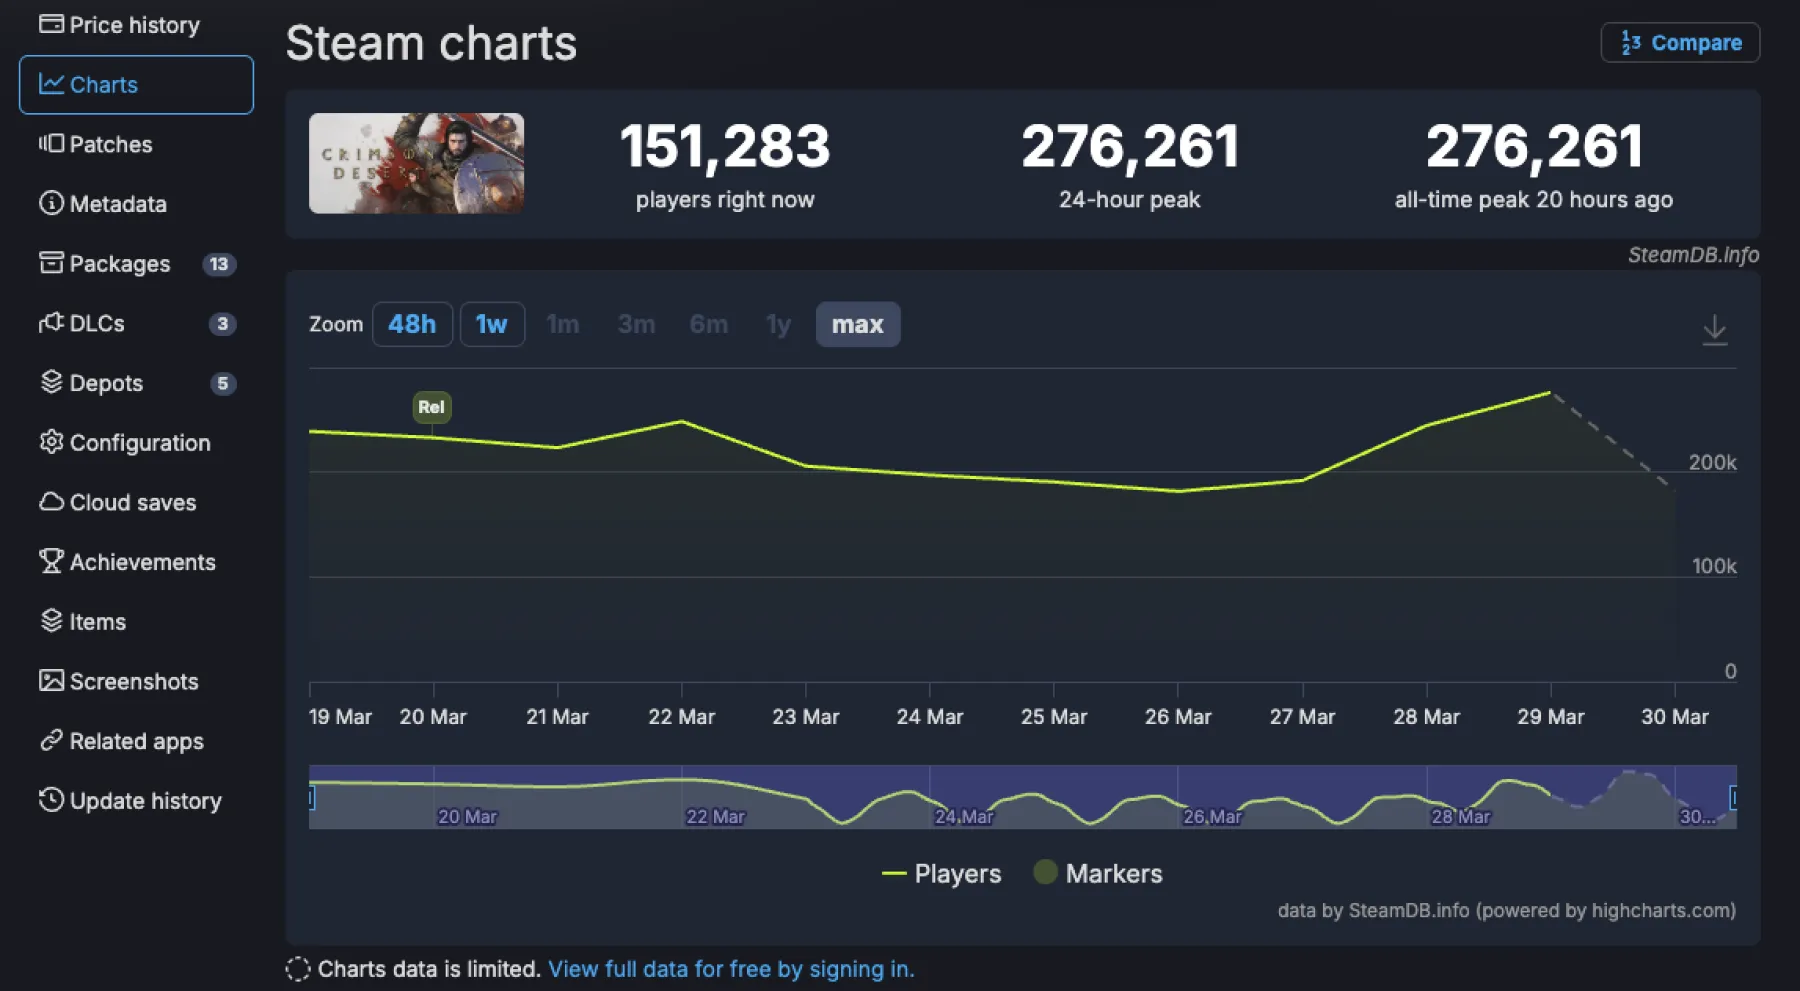Click the Compare button label

[x=1696, y=43]
